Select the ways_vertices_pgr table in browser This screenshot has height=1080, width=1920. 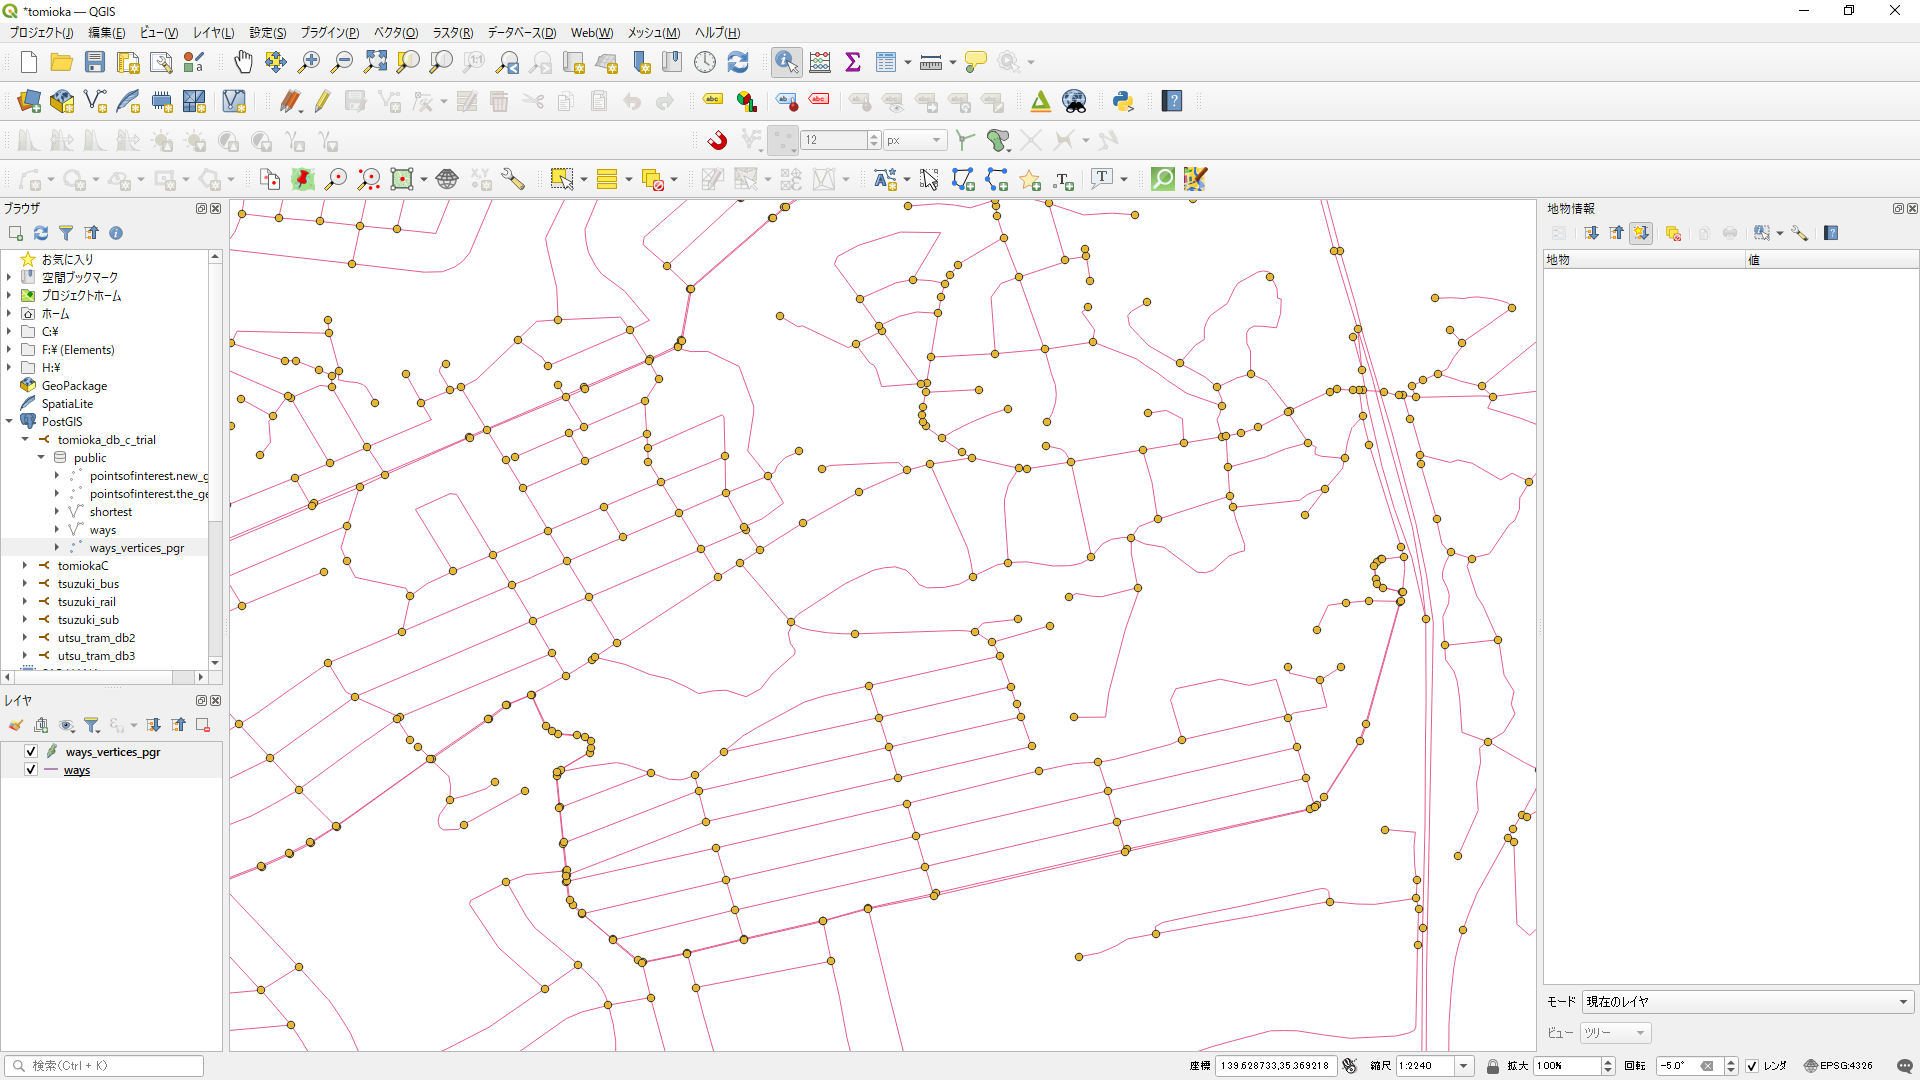click(x=136, y=548)
